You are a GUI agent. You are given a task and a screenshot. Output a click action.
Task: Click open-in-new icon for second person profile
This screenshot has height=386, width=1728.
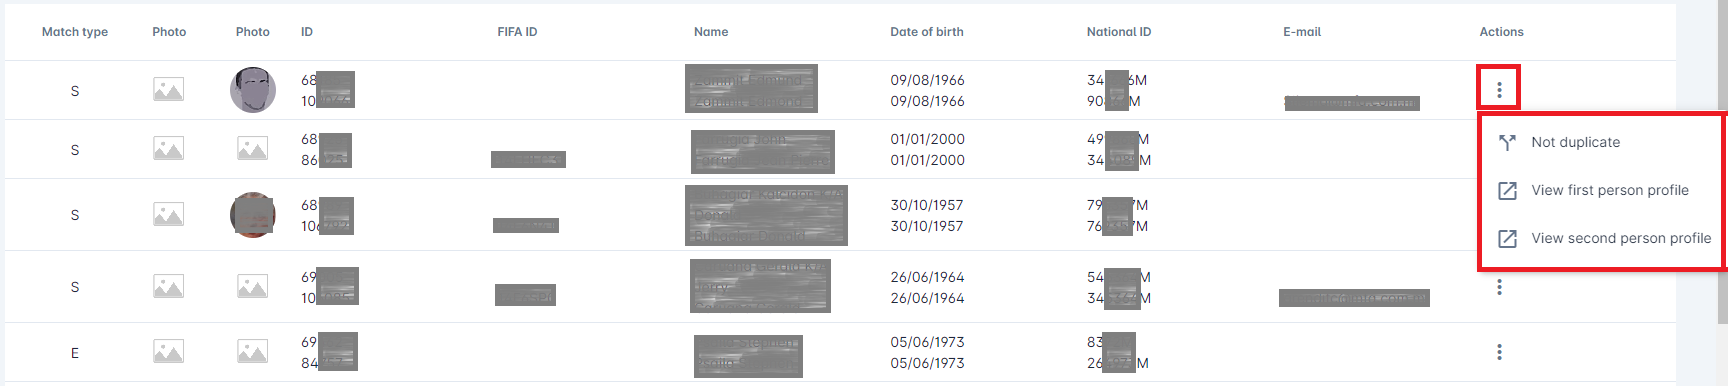pyautogui.click(x=1507, y=238)
